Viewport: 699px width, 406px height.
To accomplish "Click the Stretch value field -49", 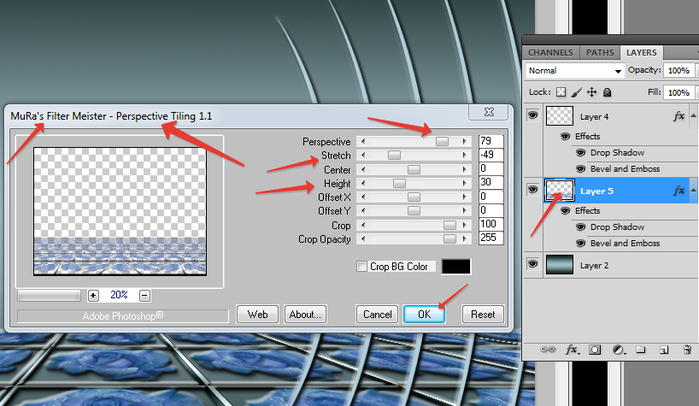I will [x=491, y=155].
